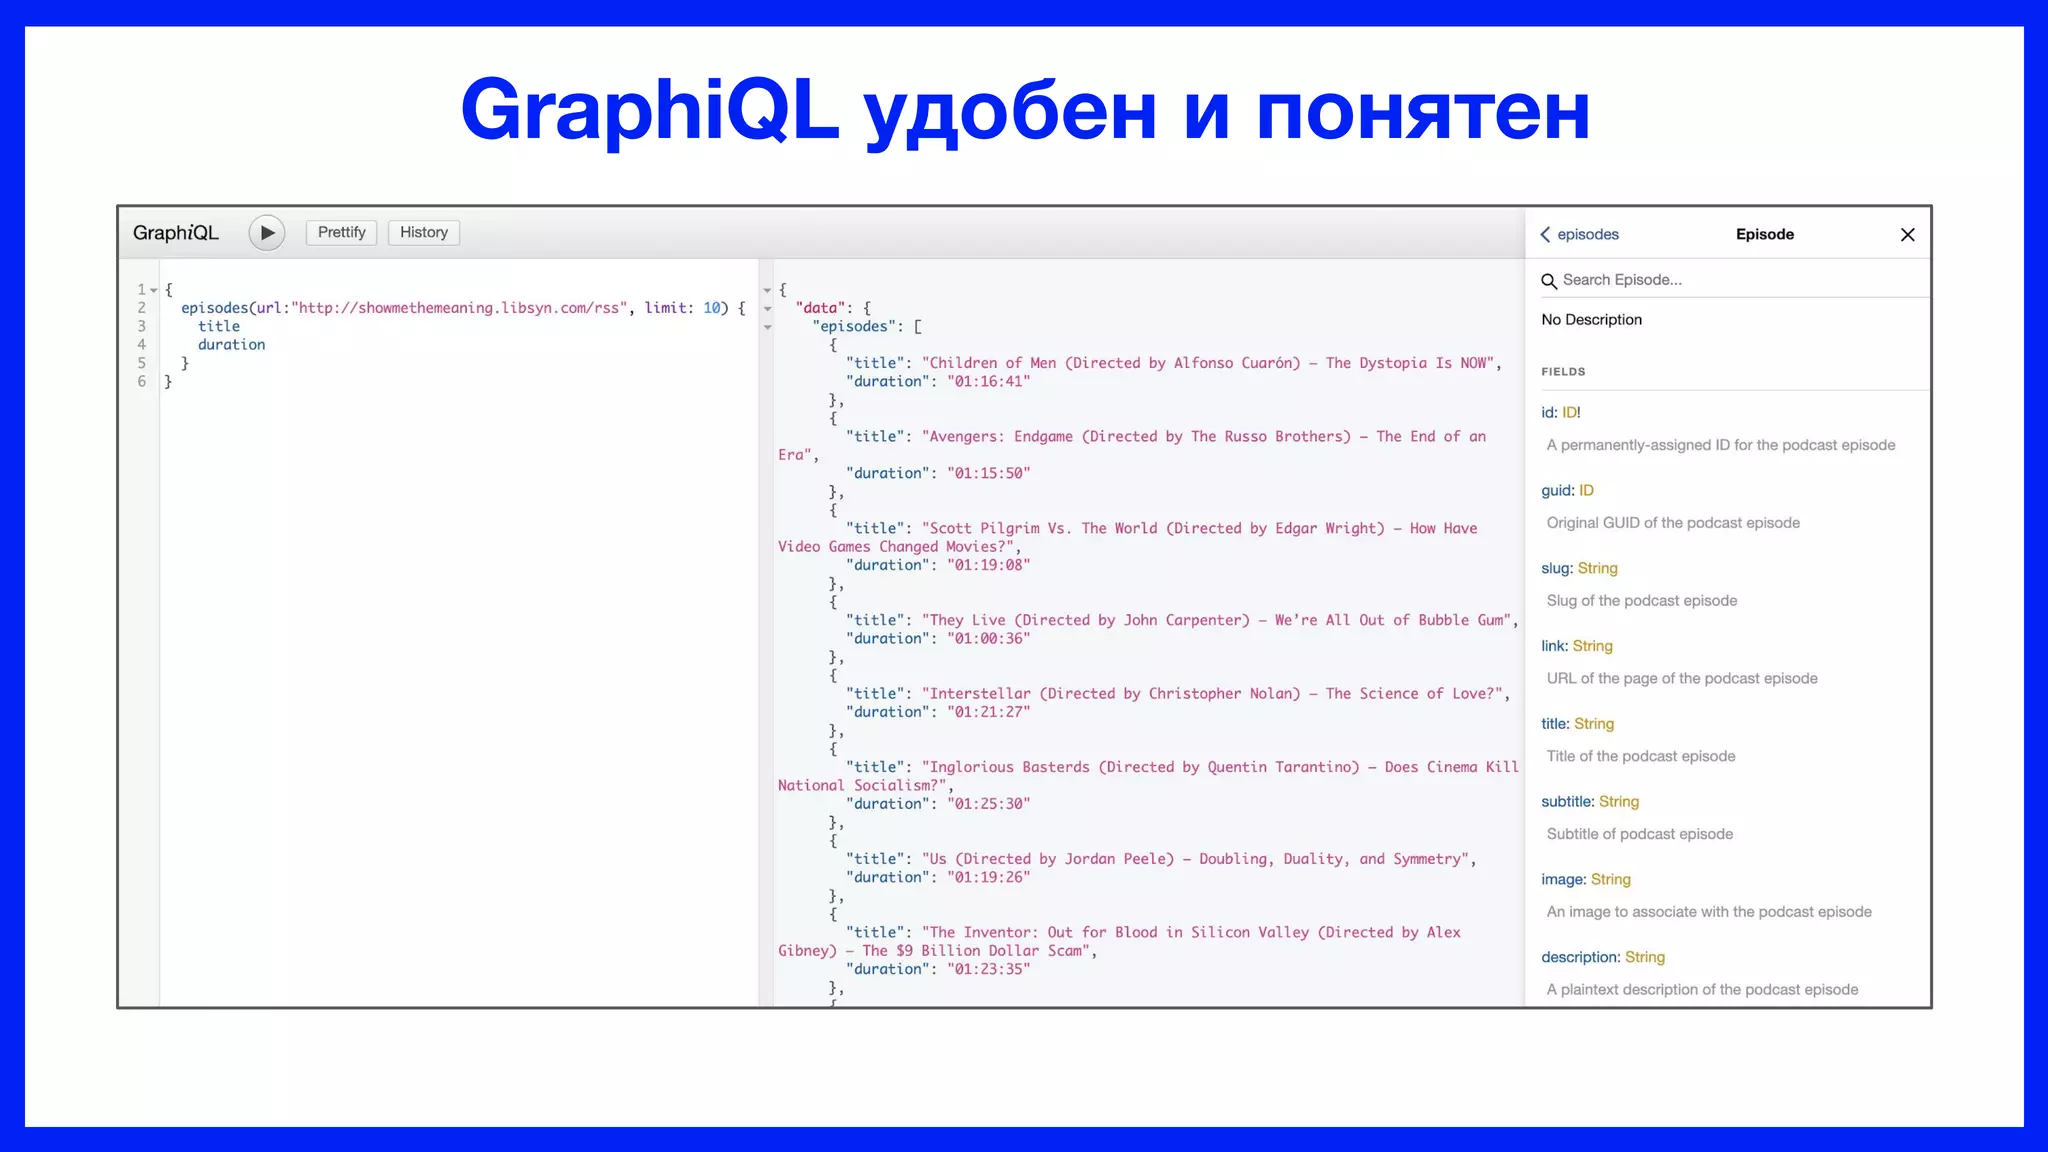Click the duration value "01:15:50"
This screenshot has height=1152, width=2048.
coord(988,474)
